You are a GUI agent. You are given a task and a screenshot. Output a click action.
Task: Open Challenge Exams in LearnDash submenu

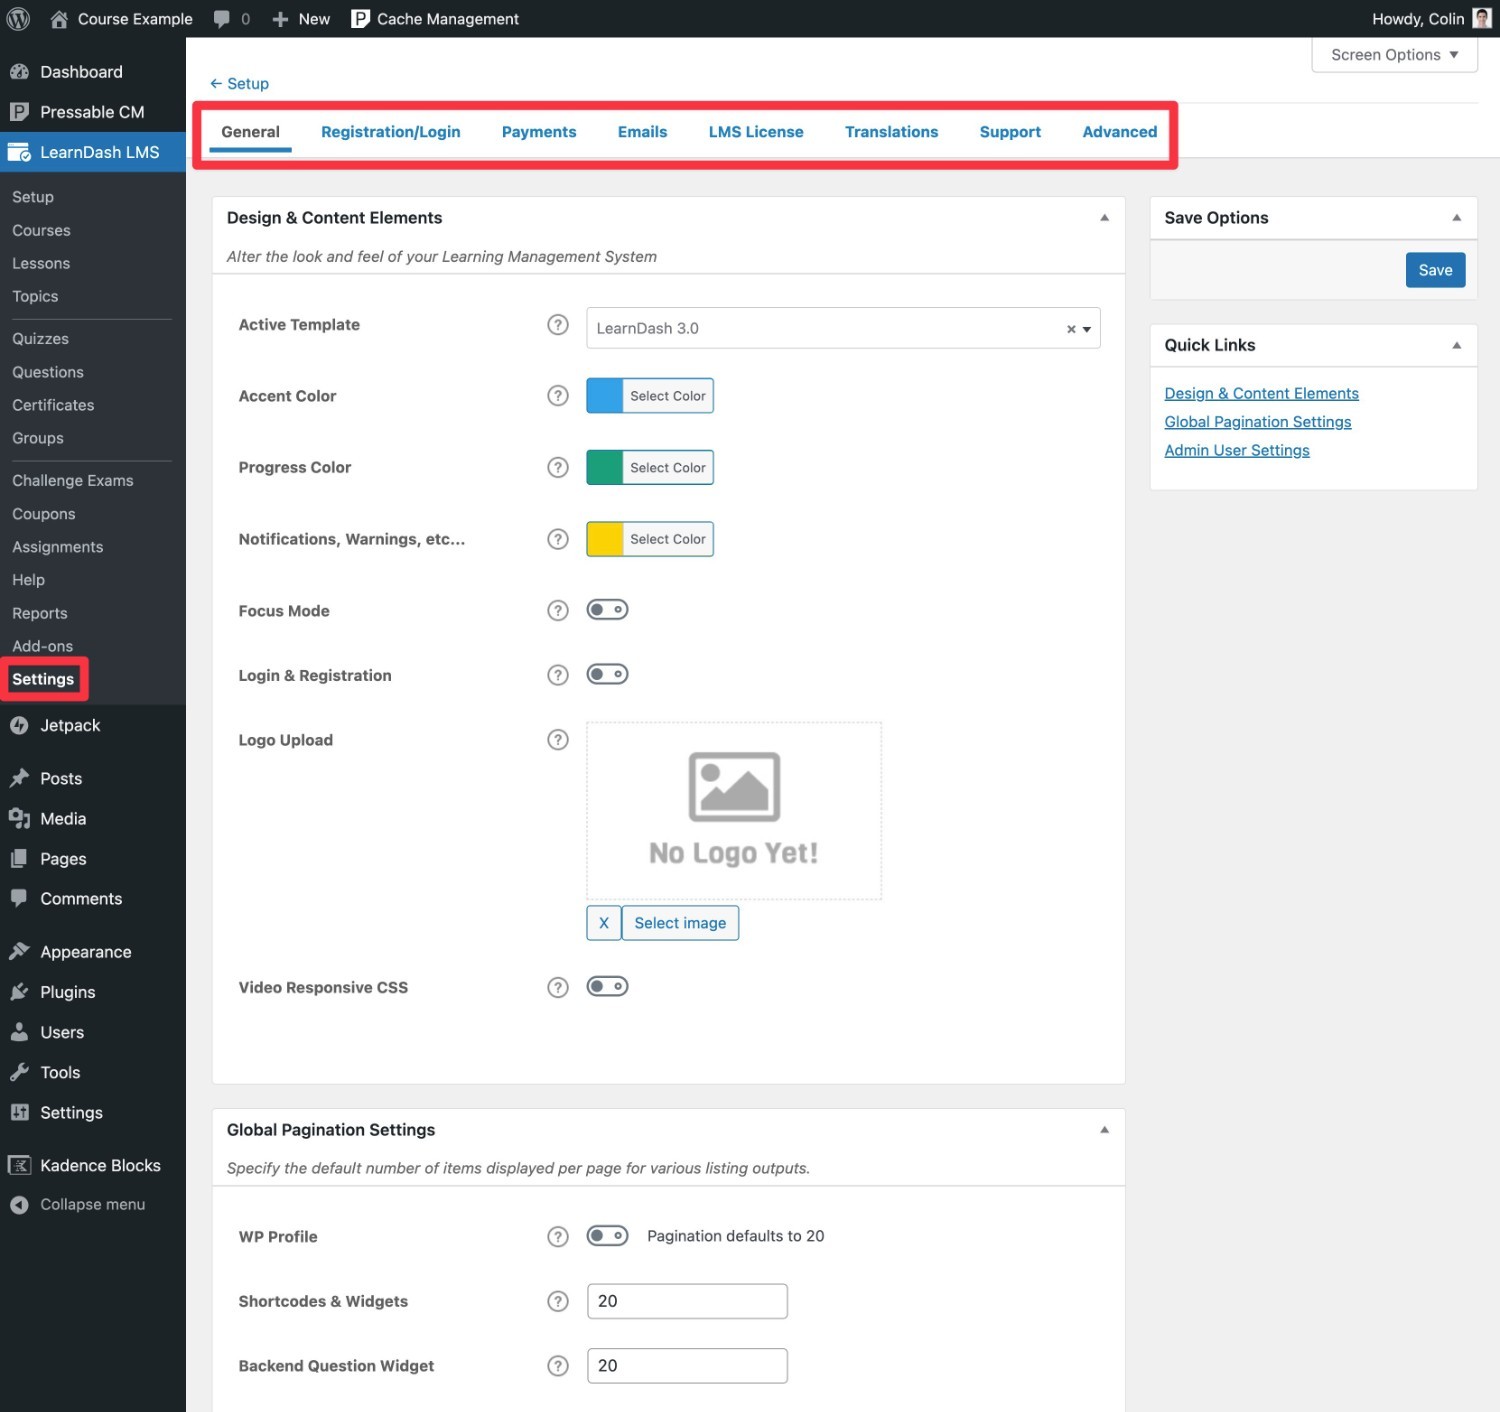point(72,481)
